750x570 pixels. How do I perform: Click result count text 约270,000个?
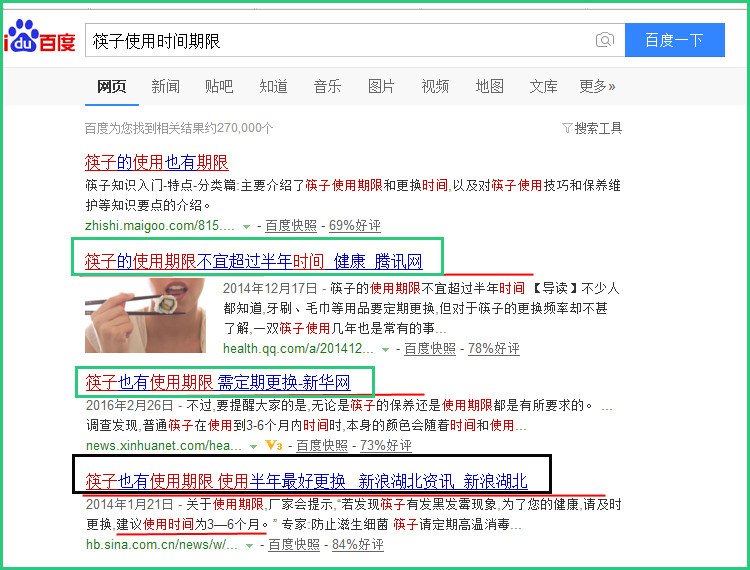(x=239, y=128)
